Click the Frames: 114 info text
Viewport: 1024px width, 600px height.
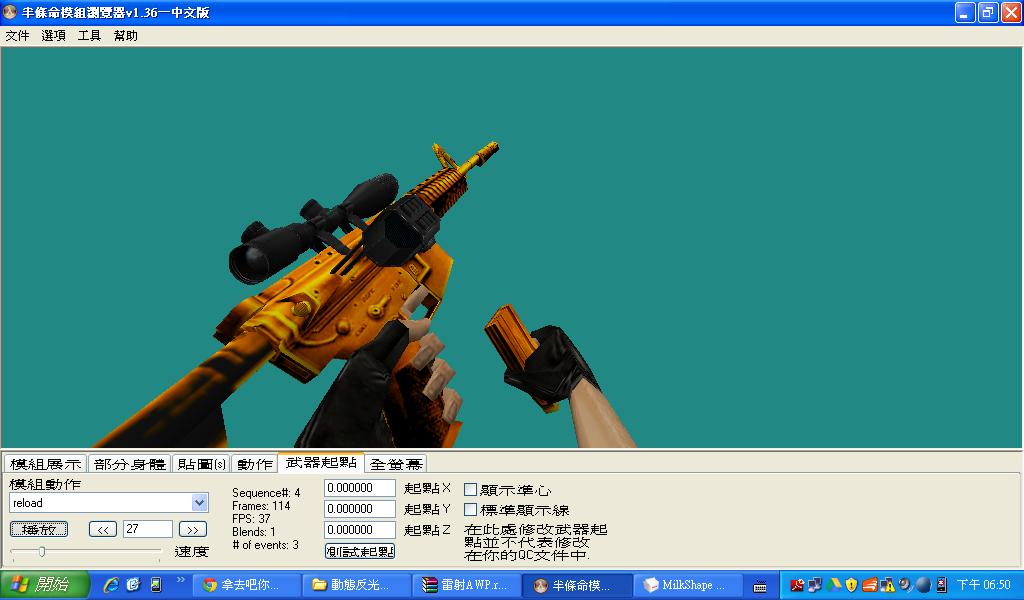tap(261, 506)
